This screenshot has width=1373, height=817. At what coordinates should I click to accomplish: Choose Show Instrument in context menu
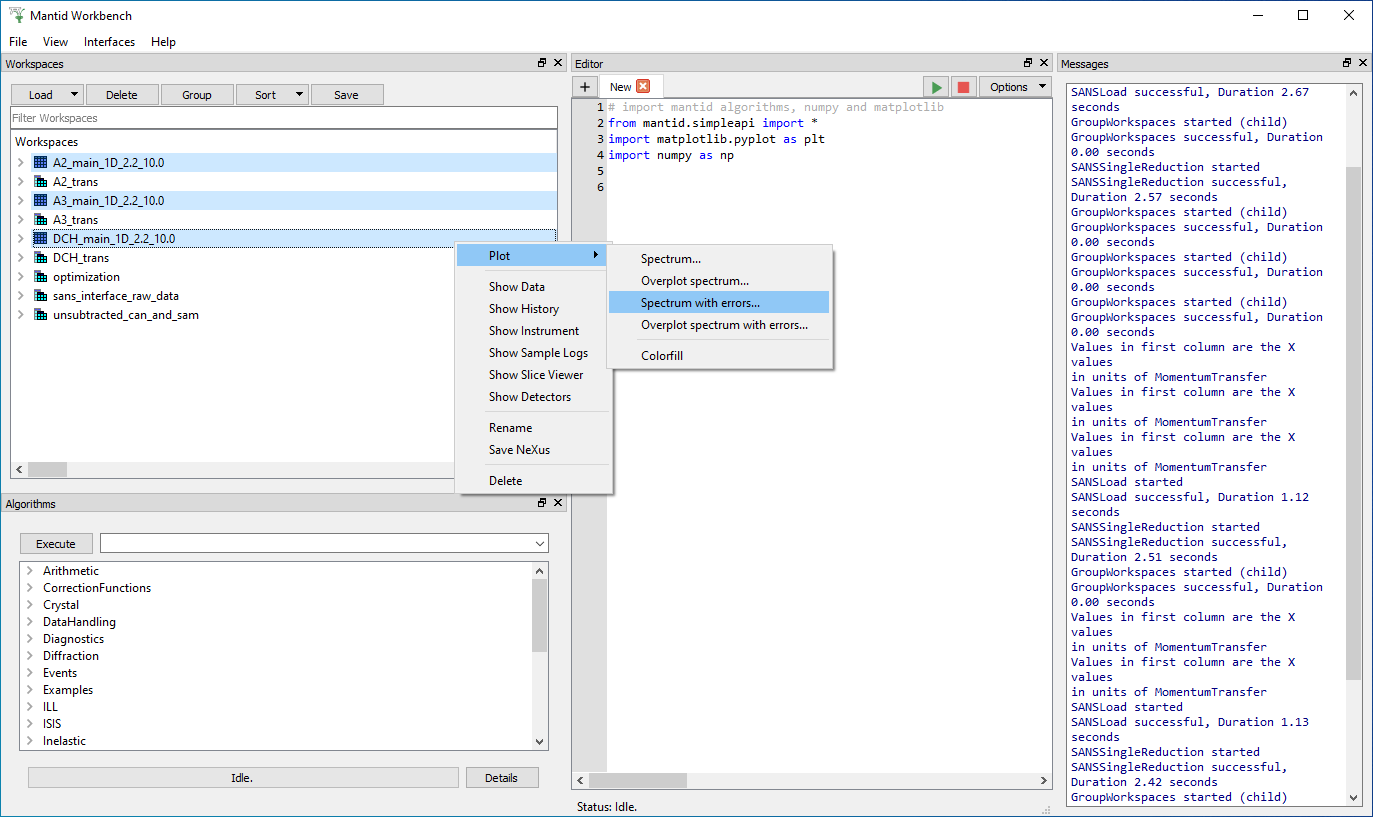(x=533, y=331)
